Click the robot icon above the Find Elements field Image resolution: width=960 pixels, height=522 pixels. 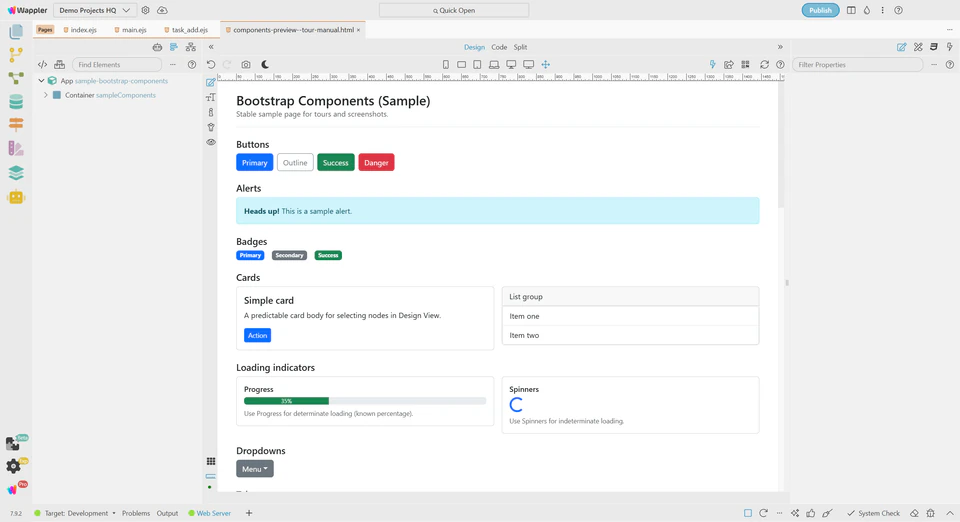pyautogui.click(x=157, y=47)
